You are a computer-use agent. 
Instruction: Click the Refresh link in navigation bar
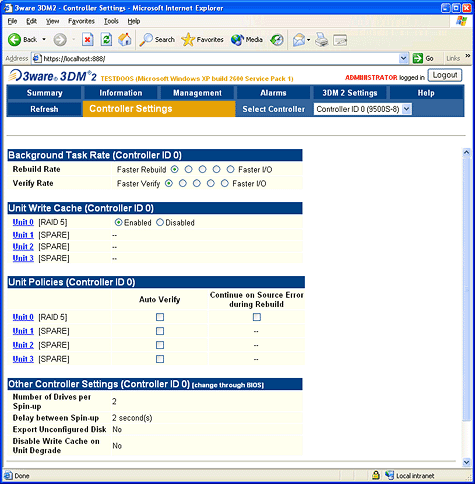tap(44, 109)
